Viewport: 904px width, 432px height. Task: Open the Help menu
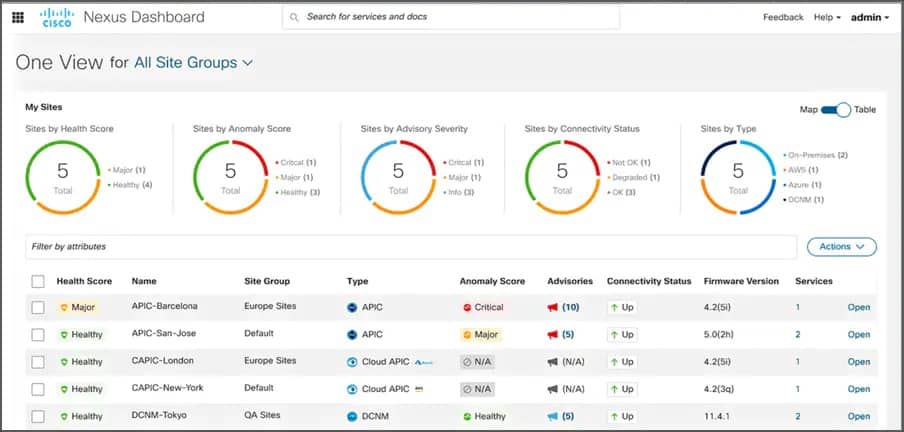point(827,17)
